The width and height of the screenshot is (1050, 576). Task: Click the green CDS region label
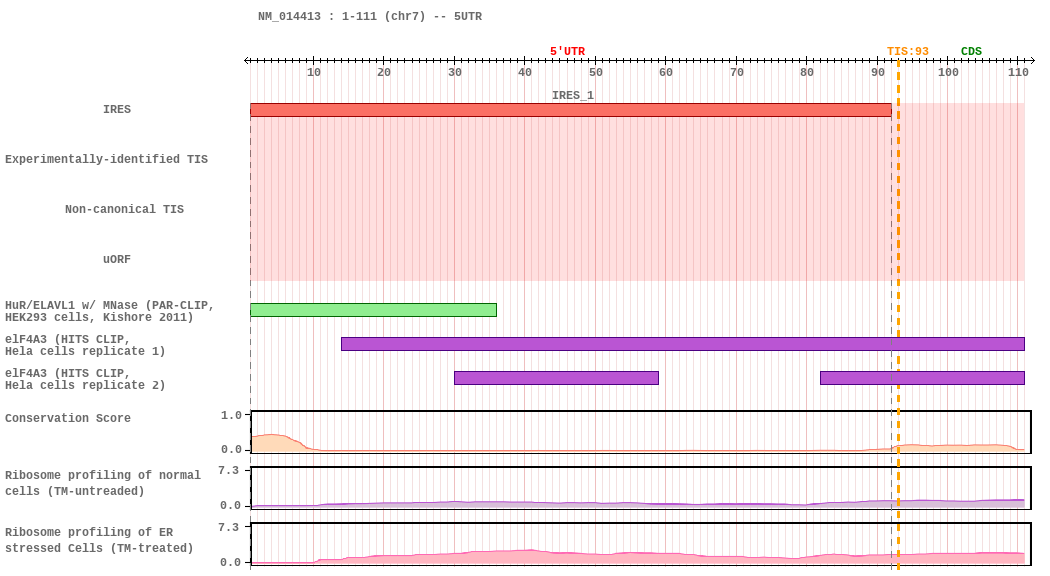(x=971, y=52)
